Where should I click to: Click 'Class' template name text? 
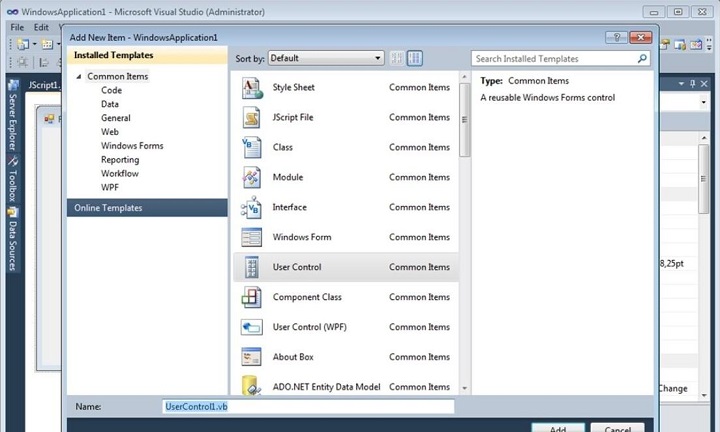(282, 147)
